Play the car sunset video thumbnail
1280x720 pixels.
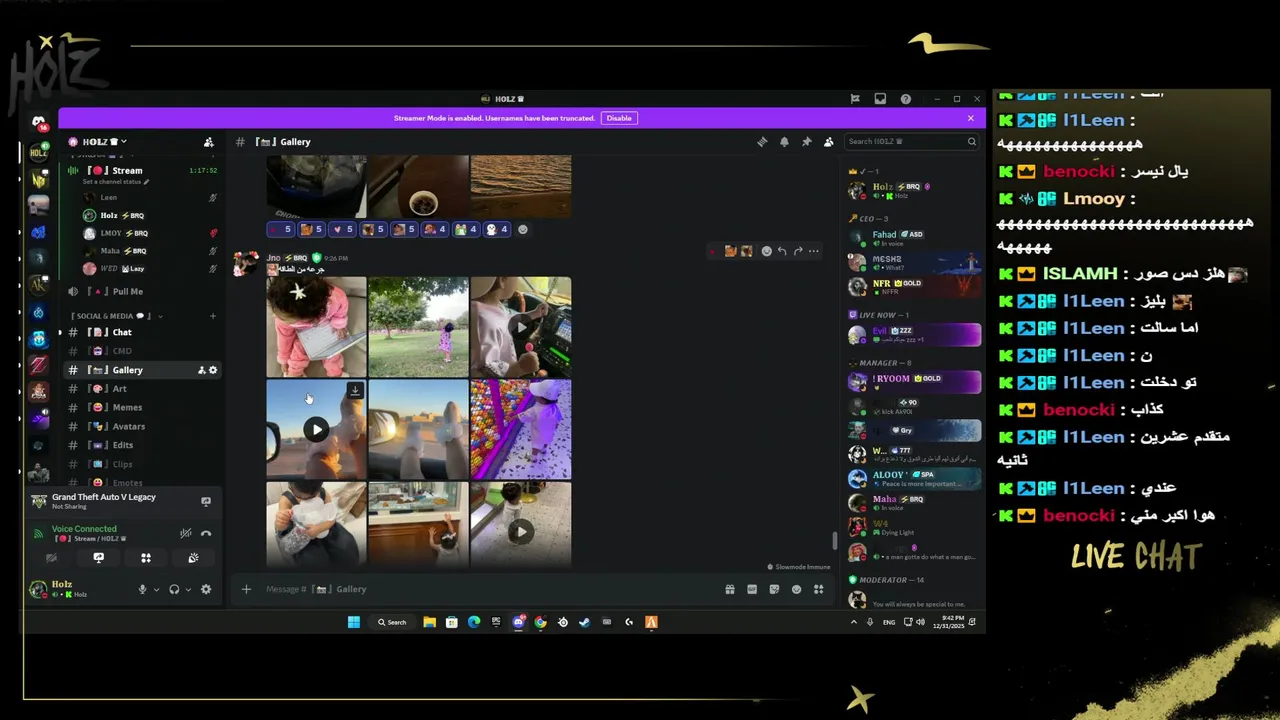click(x=316, y=429)
